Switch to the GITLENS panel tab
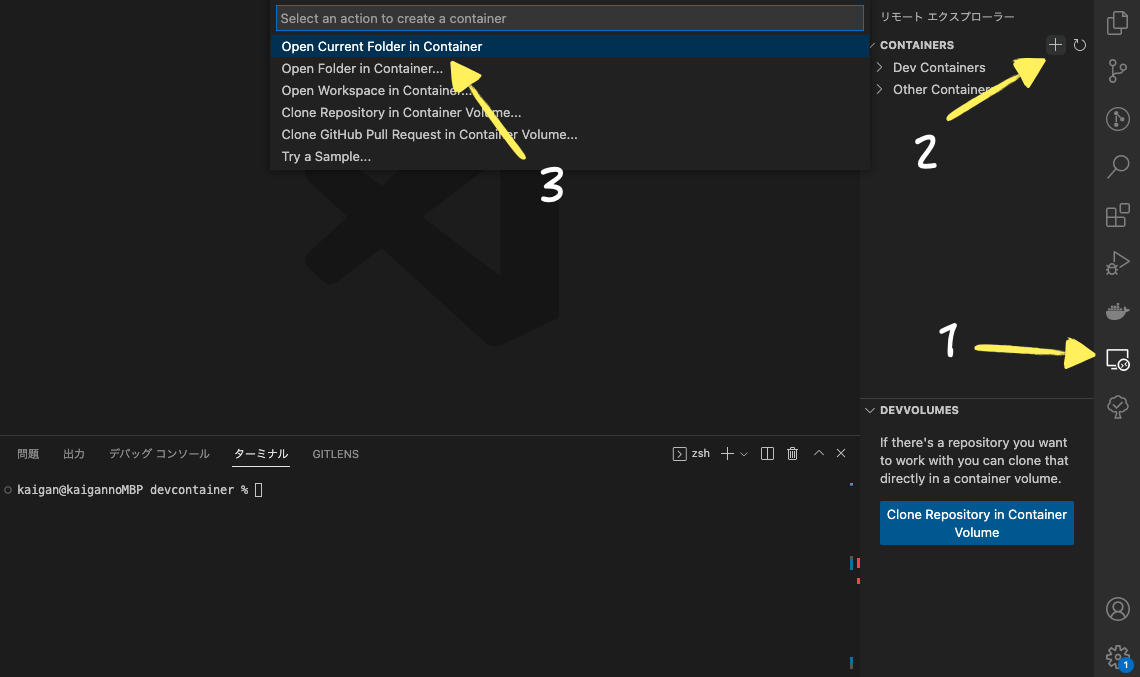Viewport: 1140px width, 677px height. (x=336, y=454)
